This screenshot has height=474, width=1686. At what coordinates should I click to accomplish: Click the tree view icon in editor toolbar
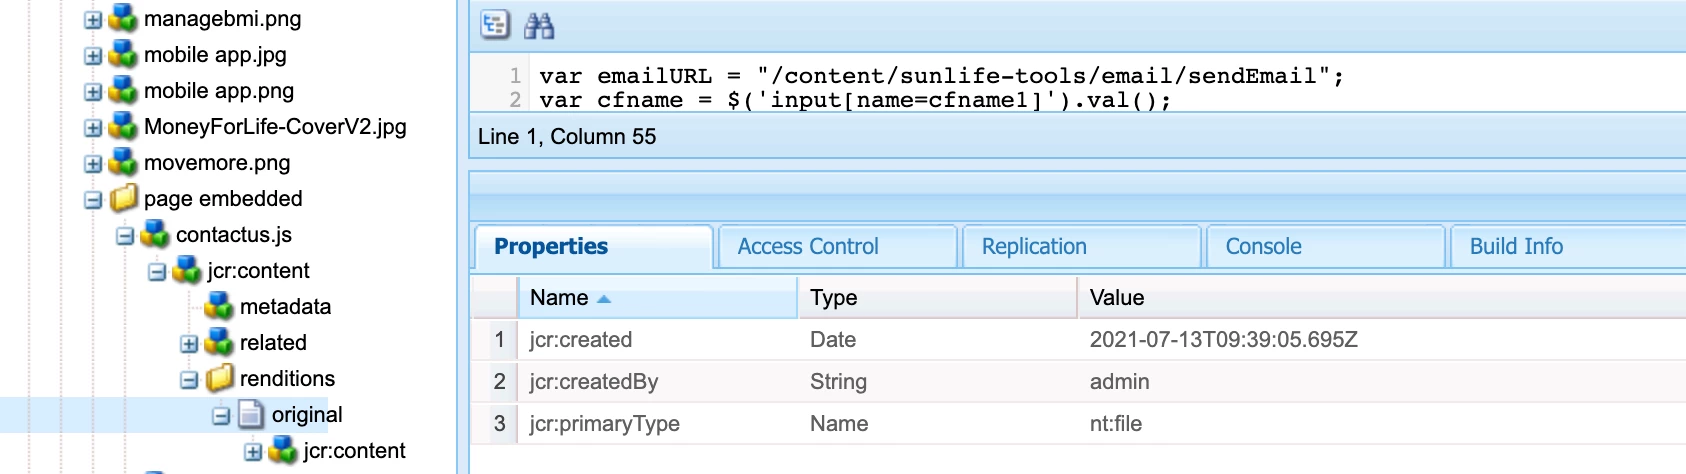pos(495,25)
